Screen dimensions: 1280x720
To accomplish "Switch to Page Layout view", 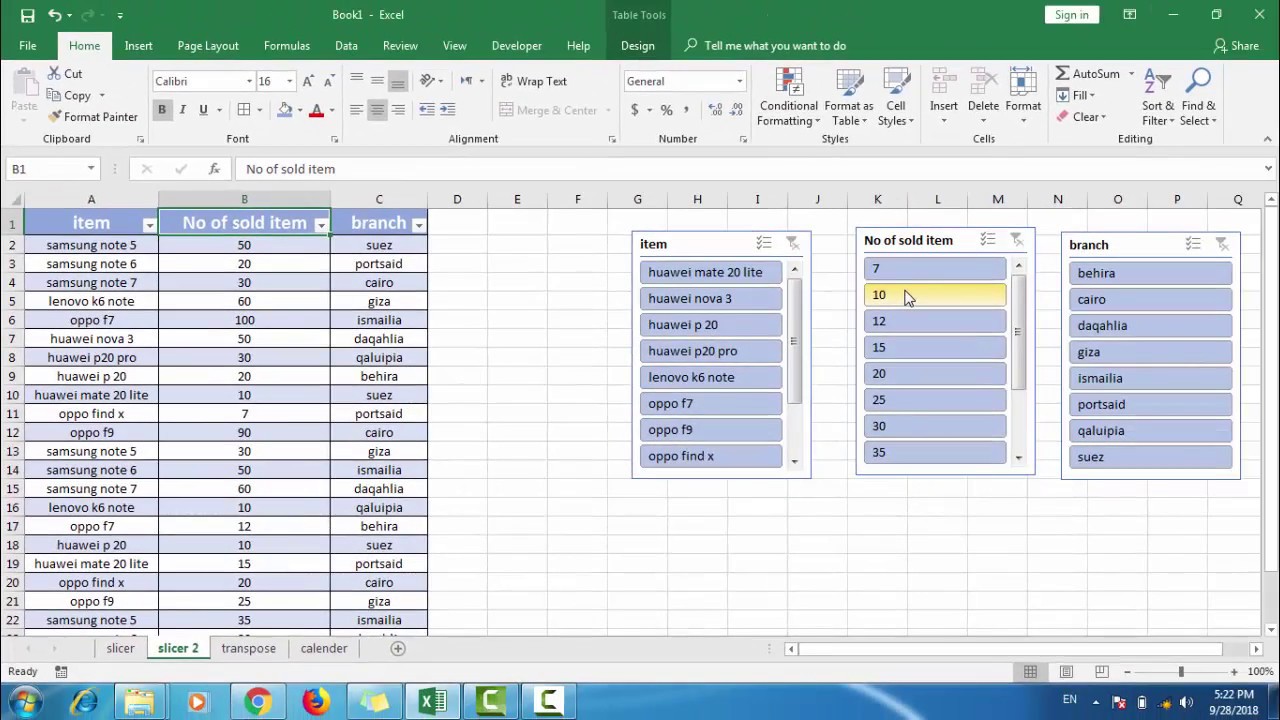I will tap(1066, 672).
